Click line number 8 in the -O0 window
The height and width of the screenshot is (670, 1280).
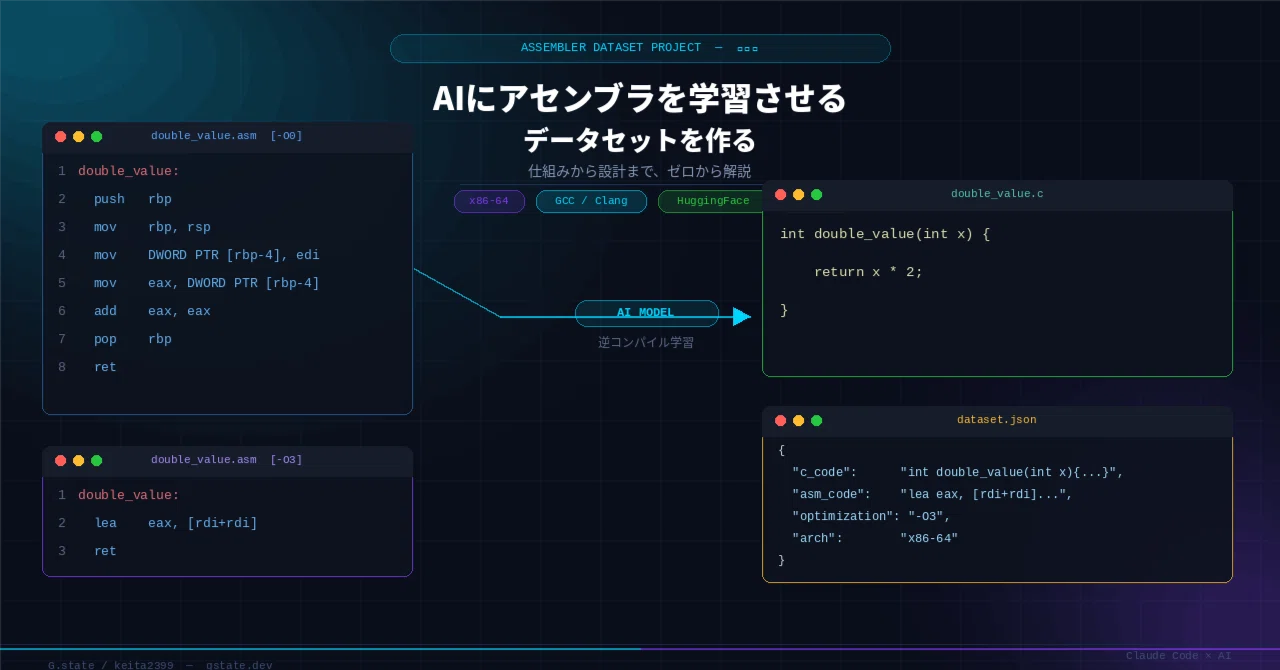[62, 367]
